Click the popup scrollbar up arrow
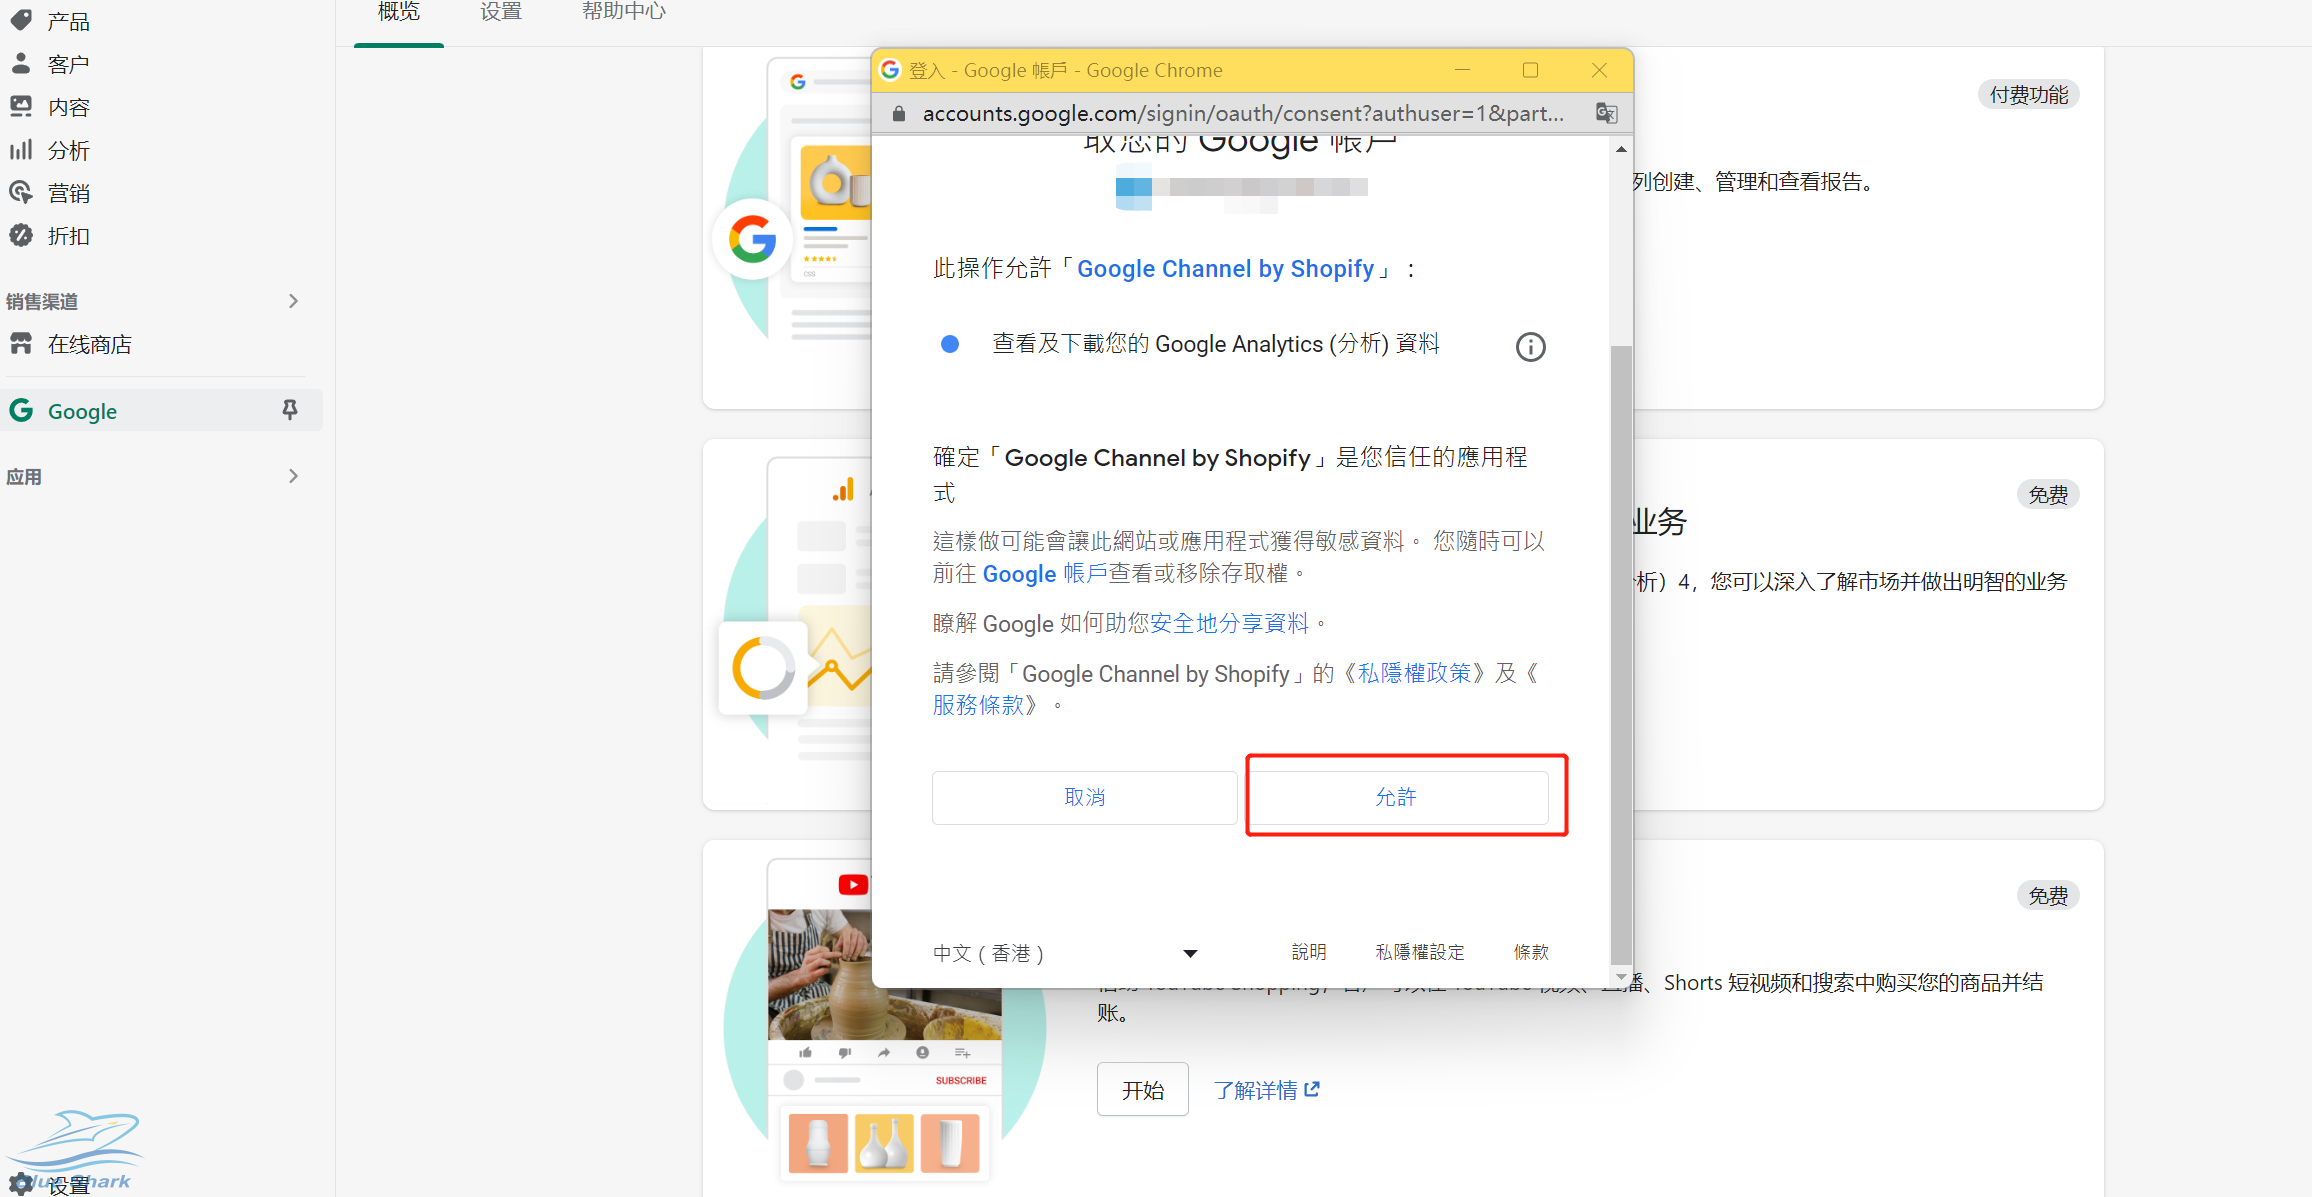The width and height of the screenshot is (2312, 1197). coord(1621,149)
